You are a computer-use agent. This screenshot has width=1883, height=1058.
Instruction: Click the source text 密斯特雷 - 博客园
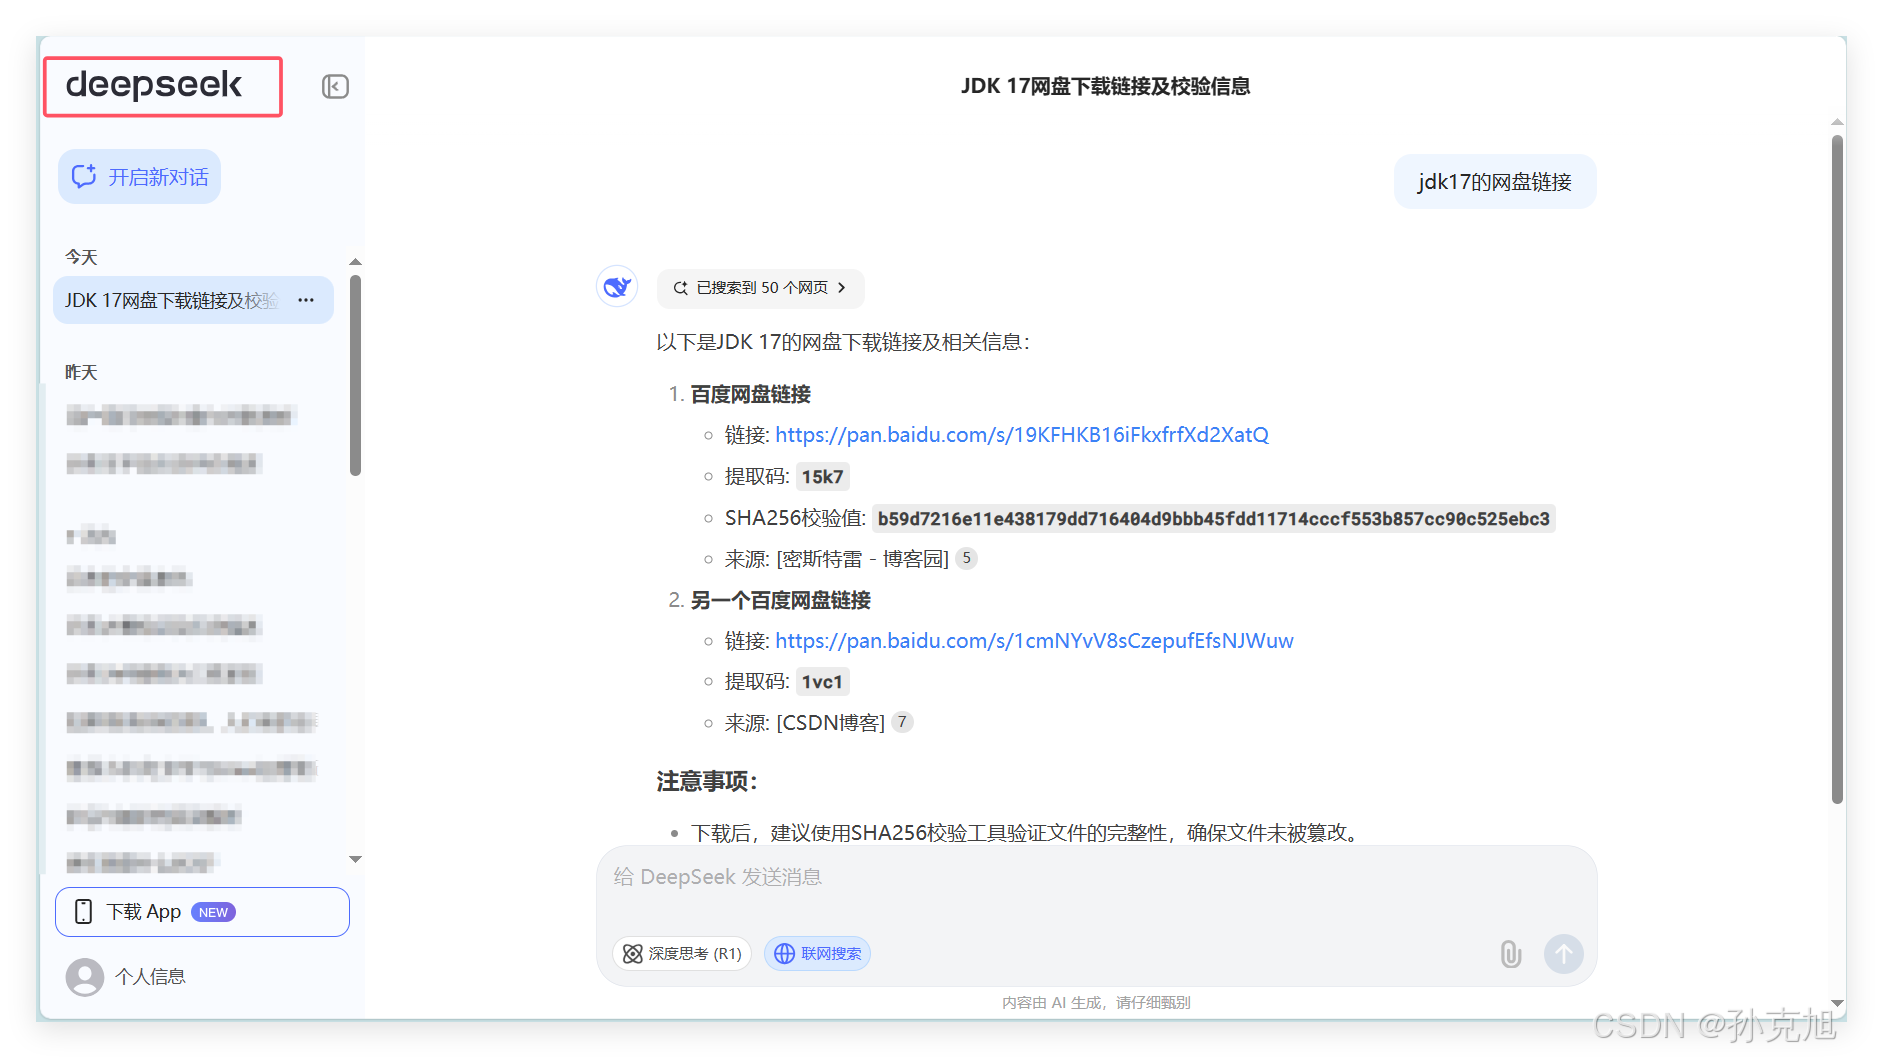pos(863,559)
